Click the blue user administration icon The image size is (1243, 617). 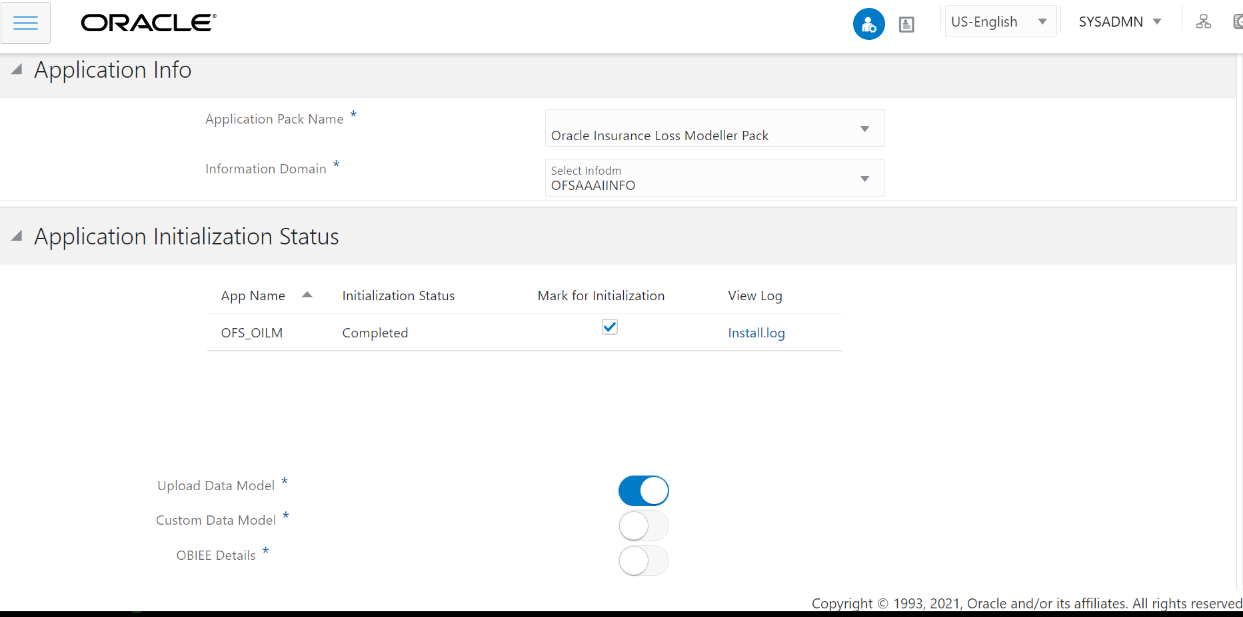click(x=868, y=24)
